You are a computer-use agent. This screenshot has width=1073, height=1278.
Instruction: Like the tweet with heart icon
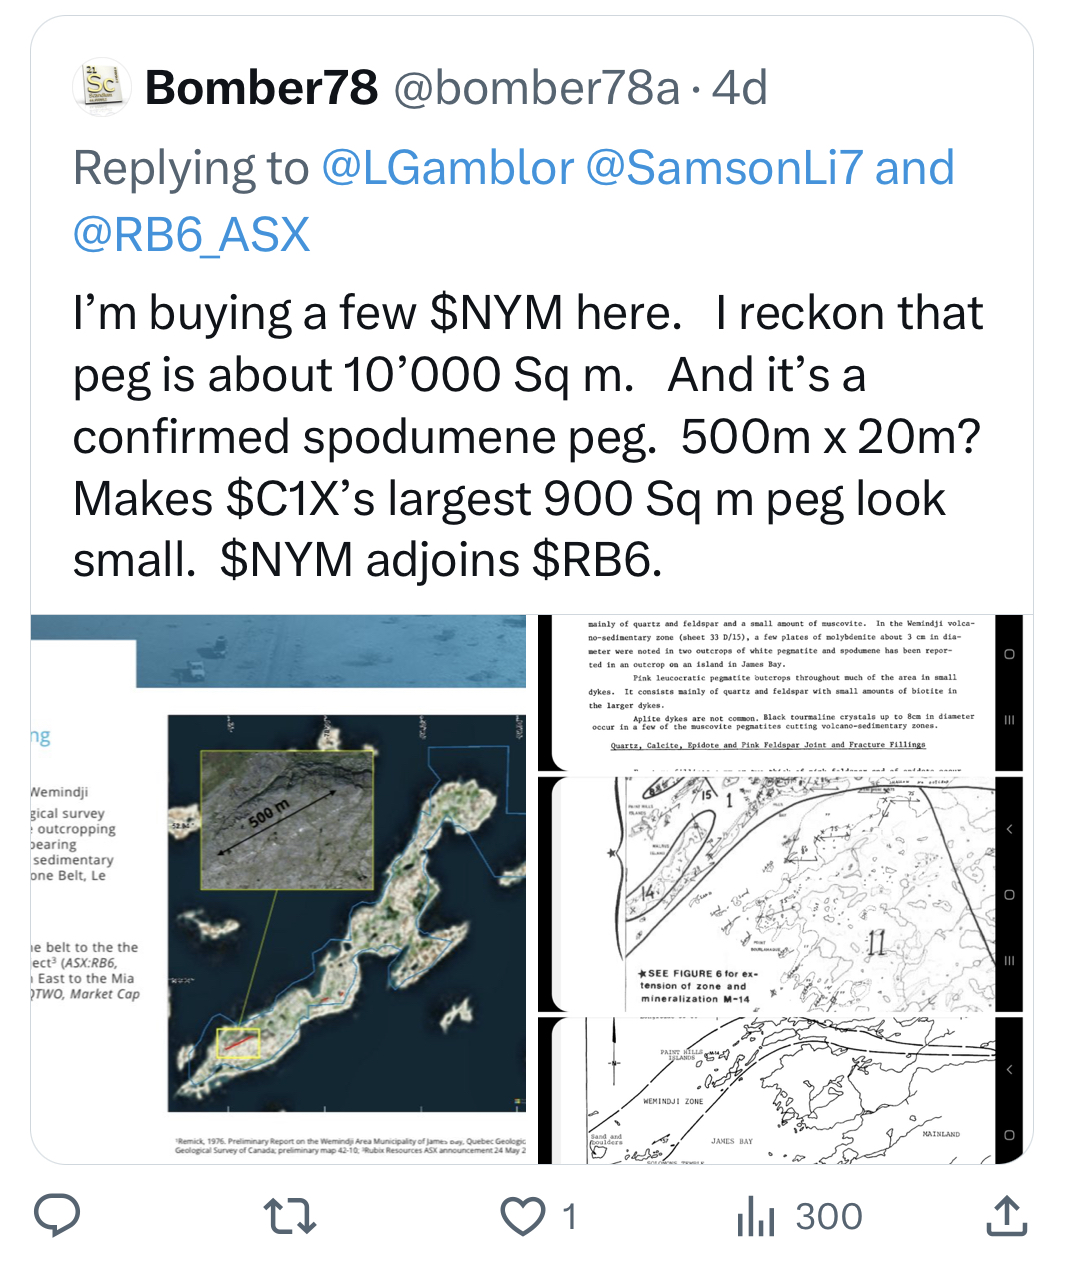click(522, 1216)
